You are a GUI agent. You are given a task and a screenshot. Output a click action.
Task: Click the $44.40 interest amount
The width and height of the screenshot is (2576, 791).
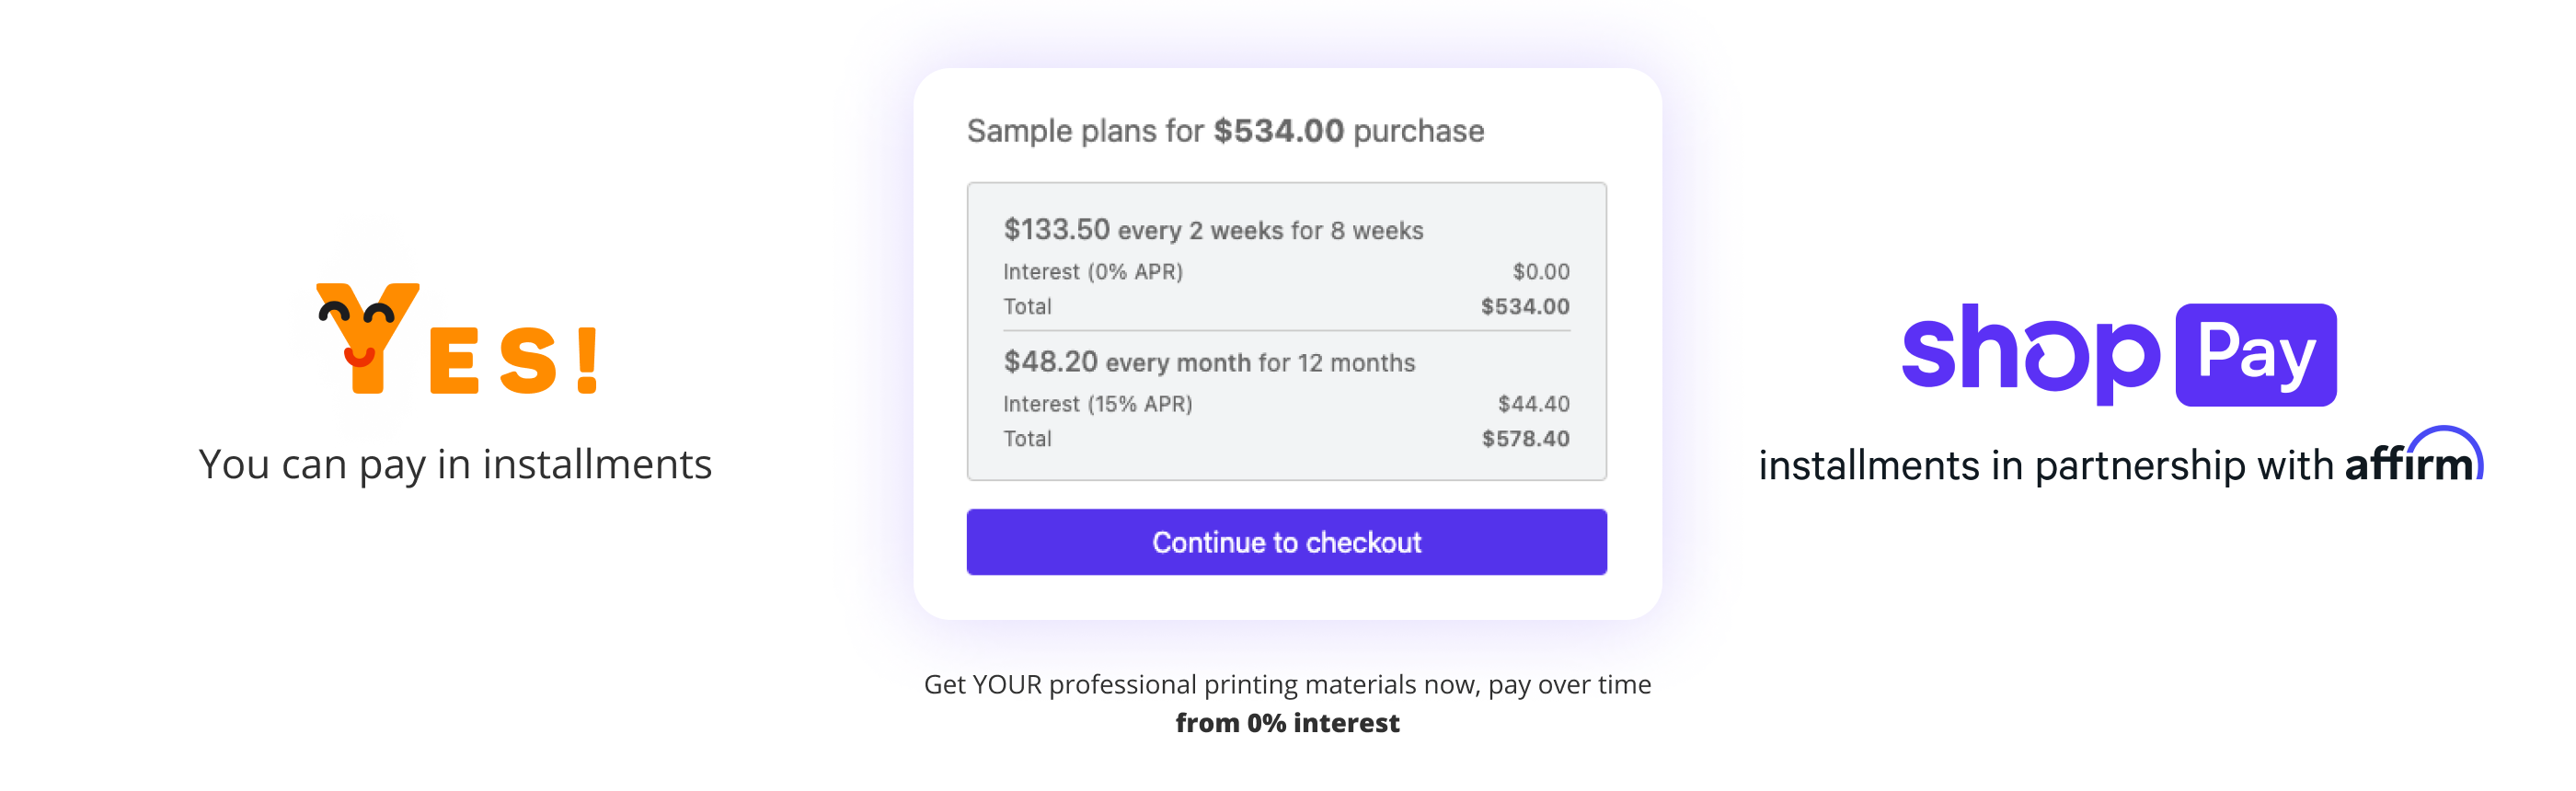(1532, 404)
